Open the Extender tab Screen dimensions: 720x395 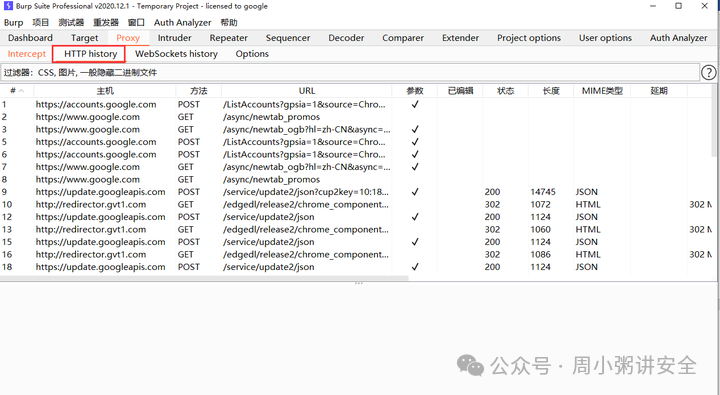pyautogui.click(x=461, y=38)
